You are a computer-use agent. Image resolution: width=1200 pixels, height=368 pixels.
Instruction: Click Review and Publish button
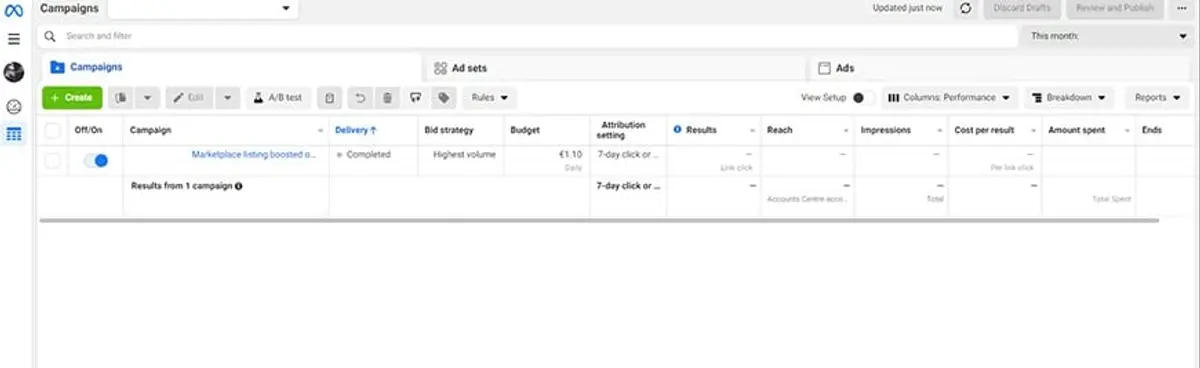click(x=1114, y=8)
